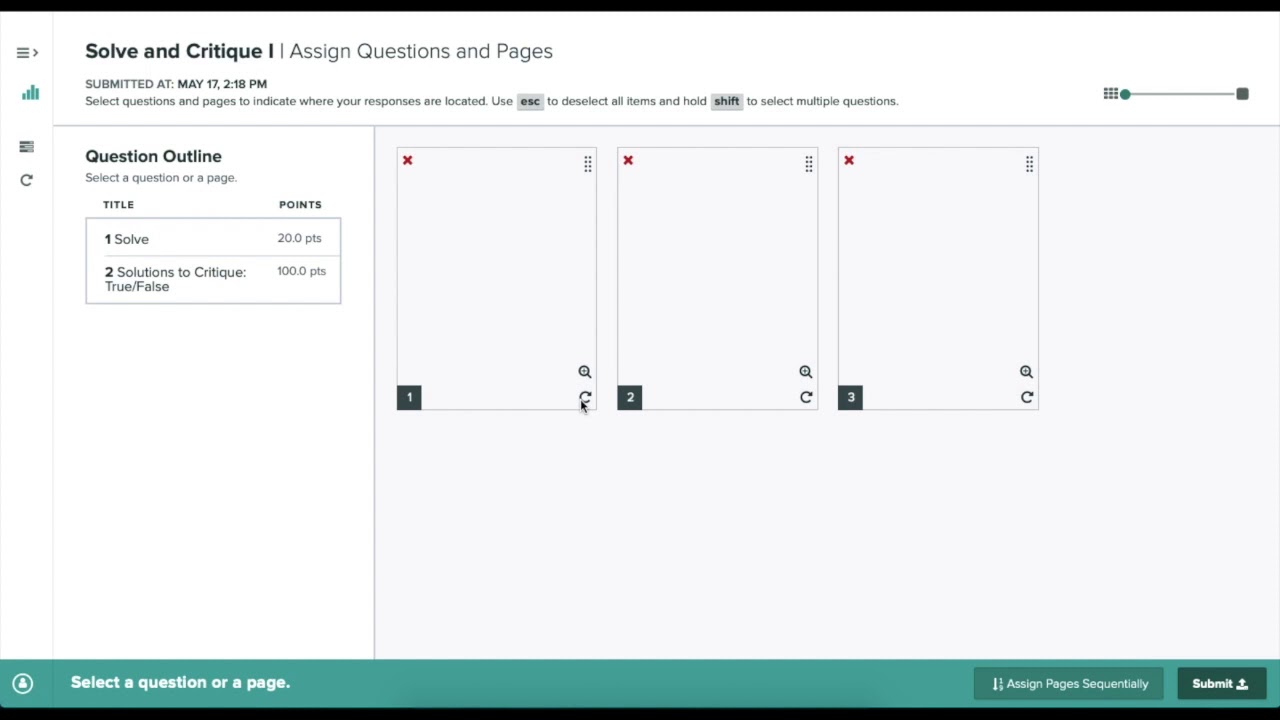Click the large square at slider end
This screenshot has height=720, width=1280.
pos(1242,94)
